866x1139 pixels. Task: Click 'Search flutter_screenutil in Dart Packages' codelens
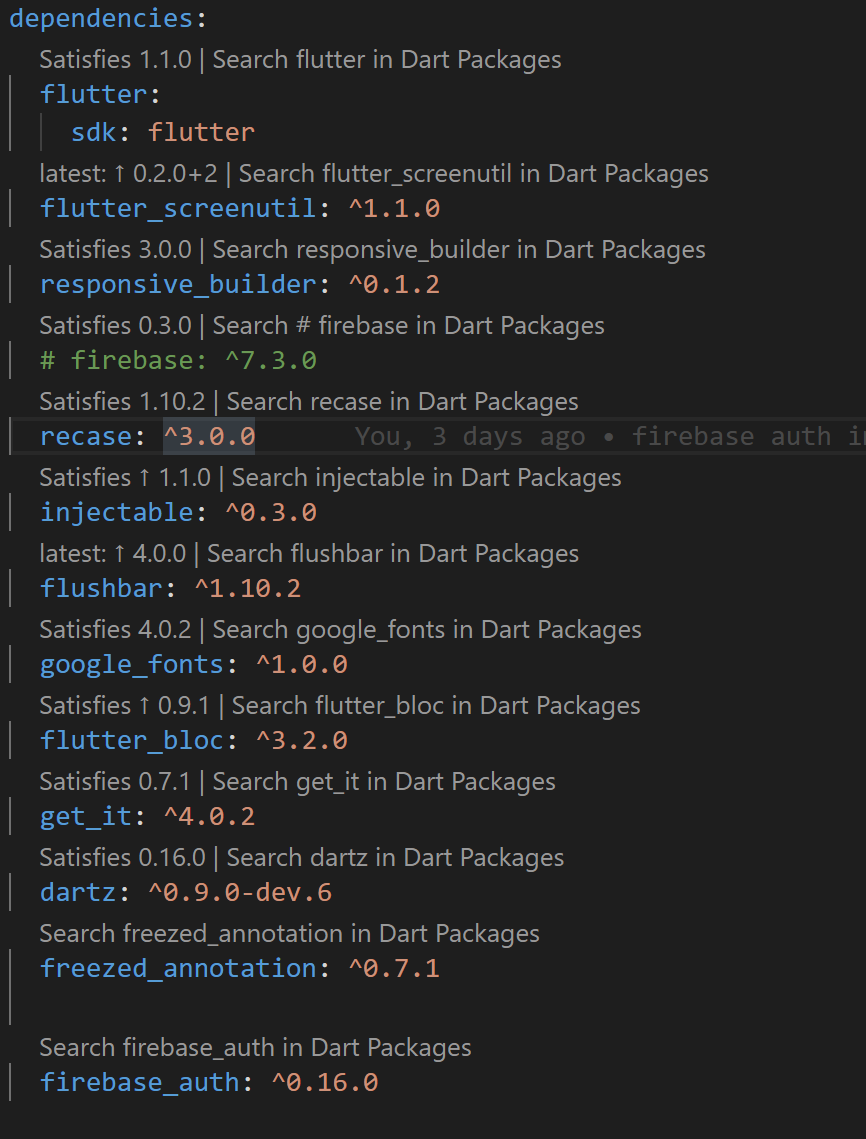point(474,174)
